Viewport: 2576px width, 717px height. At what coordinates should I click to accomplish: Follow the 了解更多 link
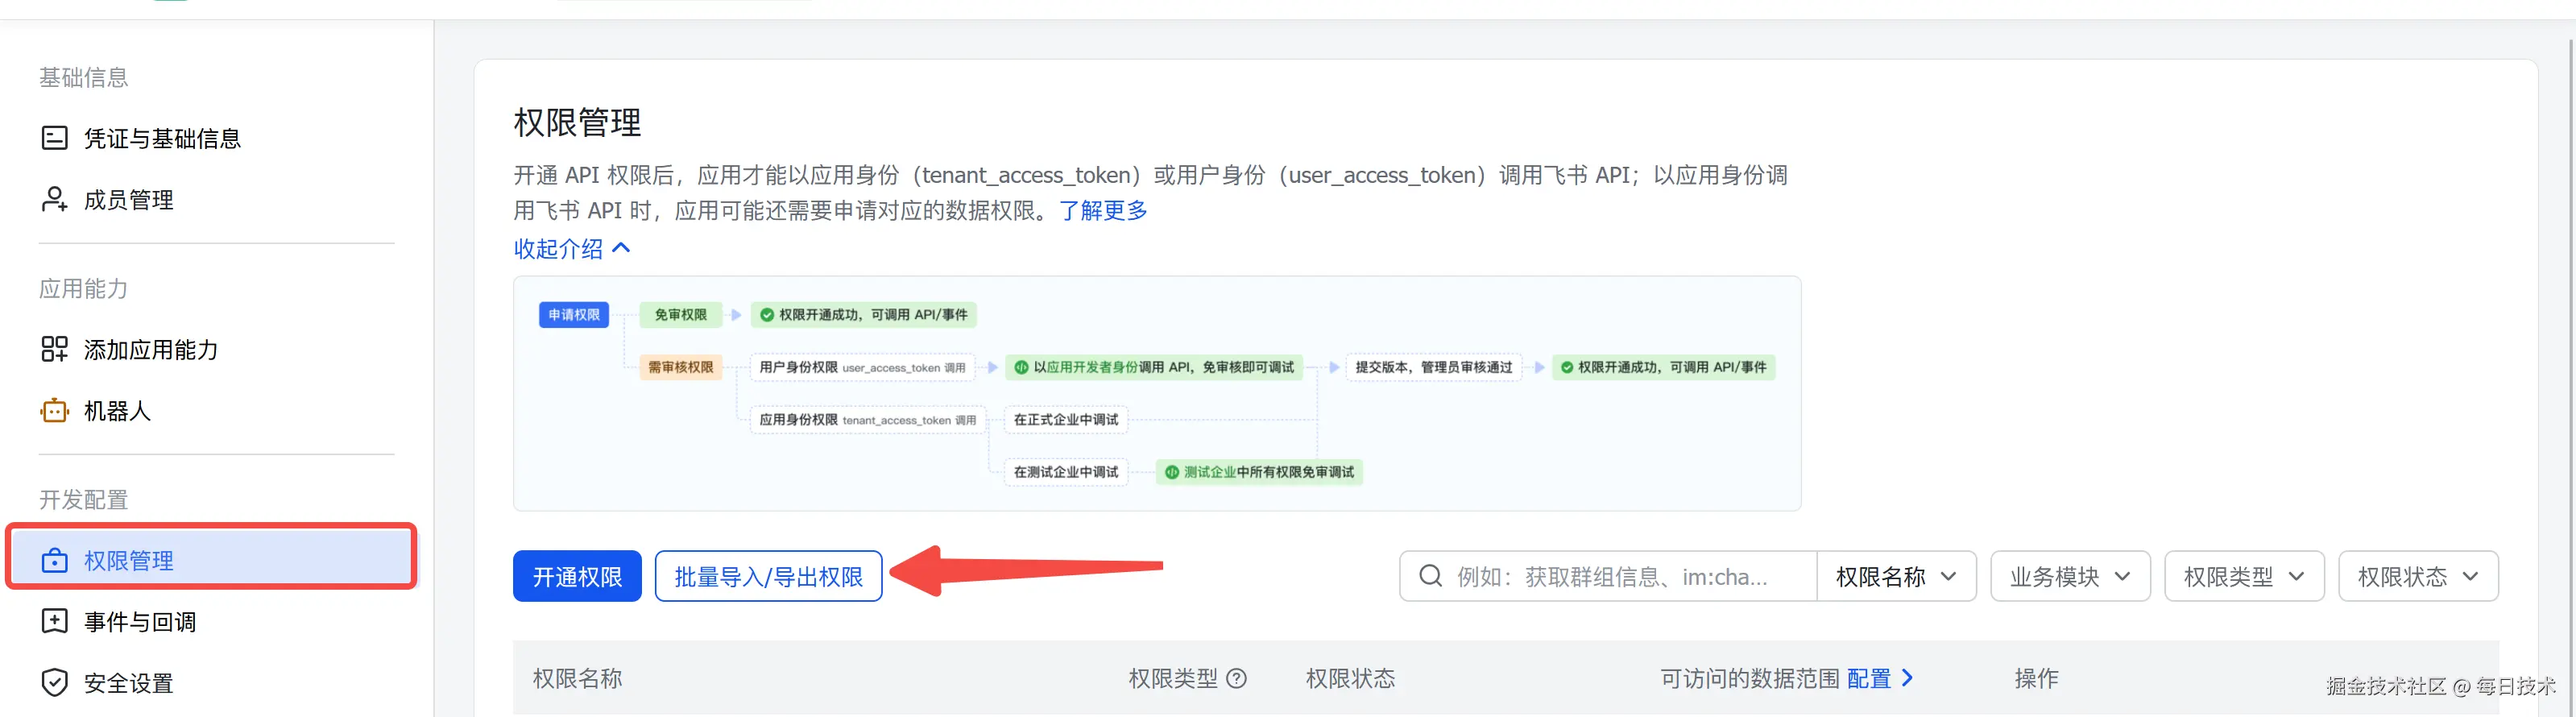[1103, 211]
